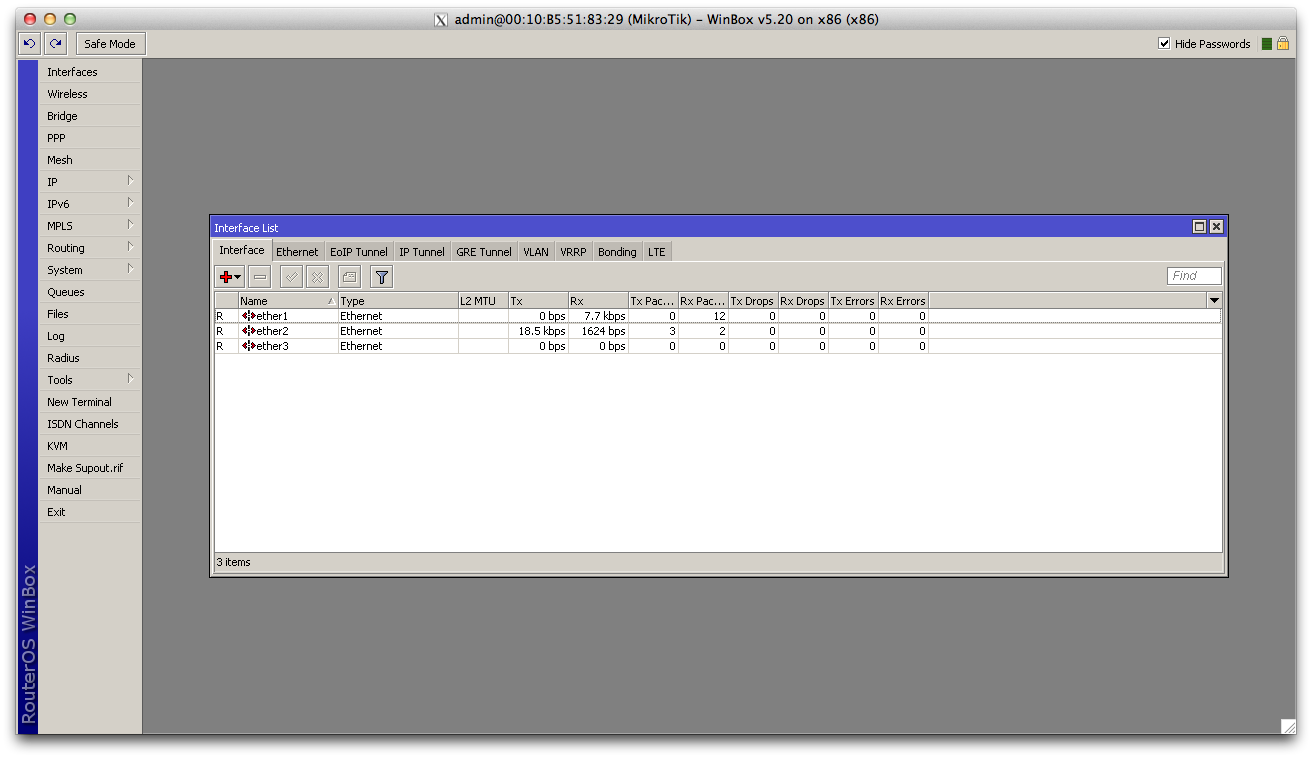Screen dimensions: 1312x758
Task: Switch to the Ethernet tab
Action: [297, 252]
